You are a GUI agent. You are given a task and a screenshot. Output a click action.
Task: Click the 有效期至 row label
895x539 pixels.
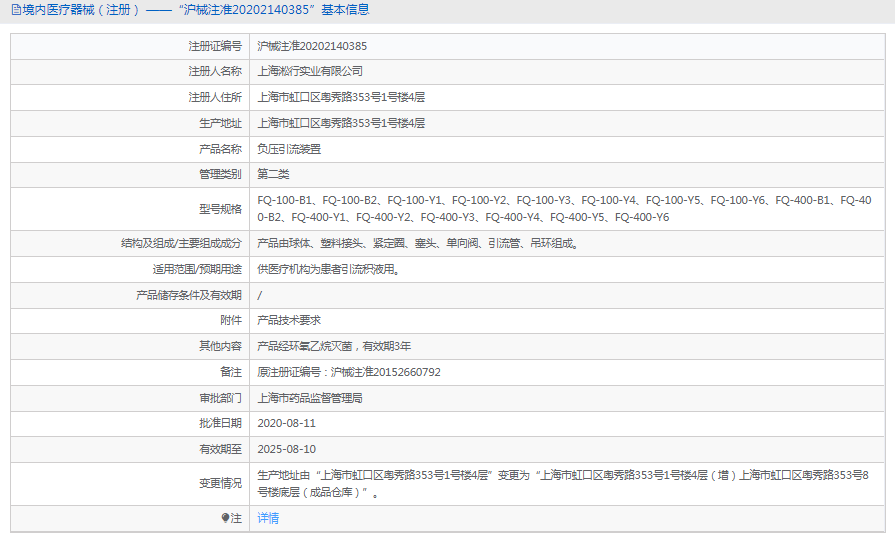tap(220, 449)
